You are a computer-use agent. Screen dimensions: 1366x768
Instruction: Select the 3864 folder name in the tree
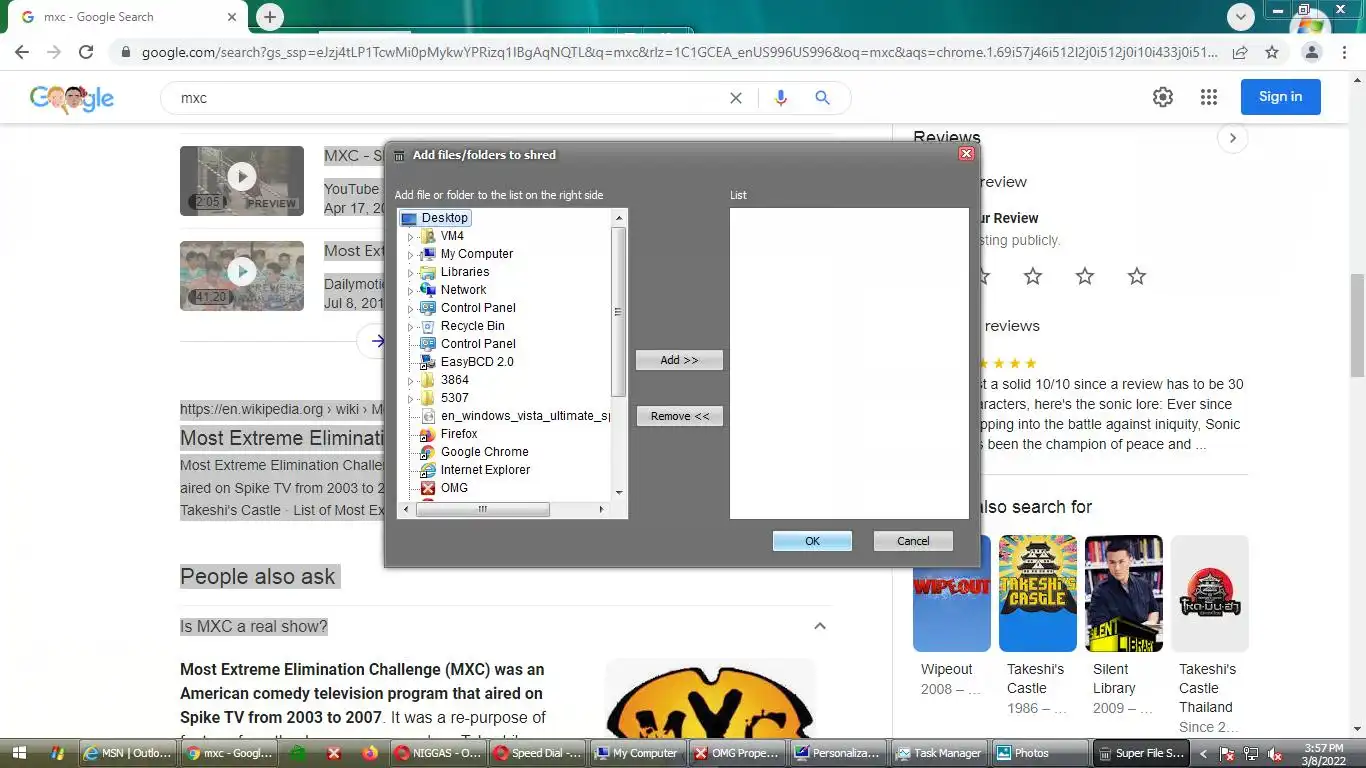454,380
